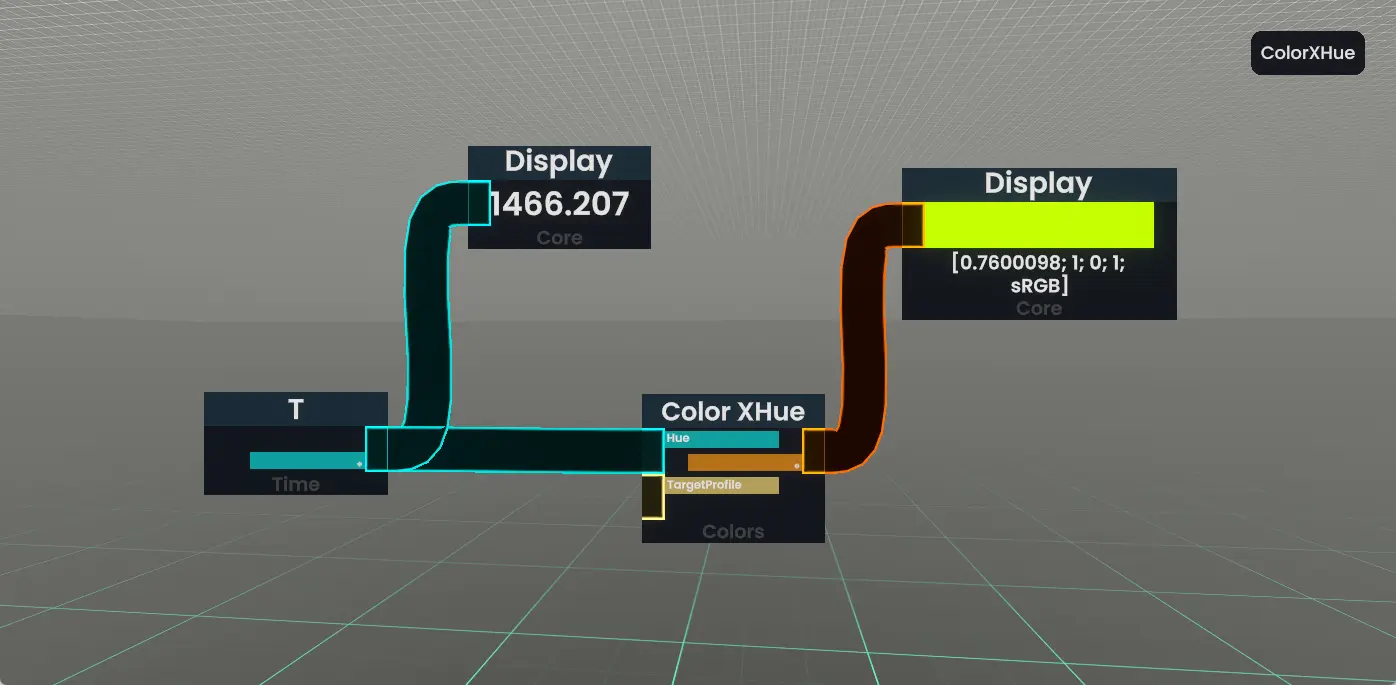Click the cyan output port on the T node
This screenshot has height=685, width=1396.
tap(376, 449)
